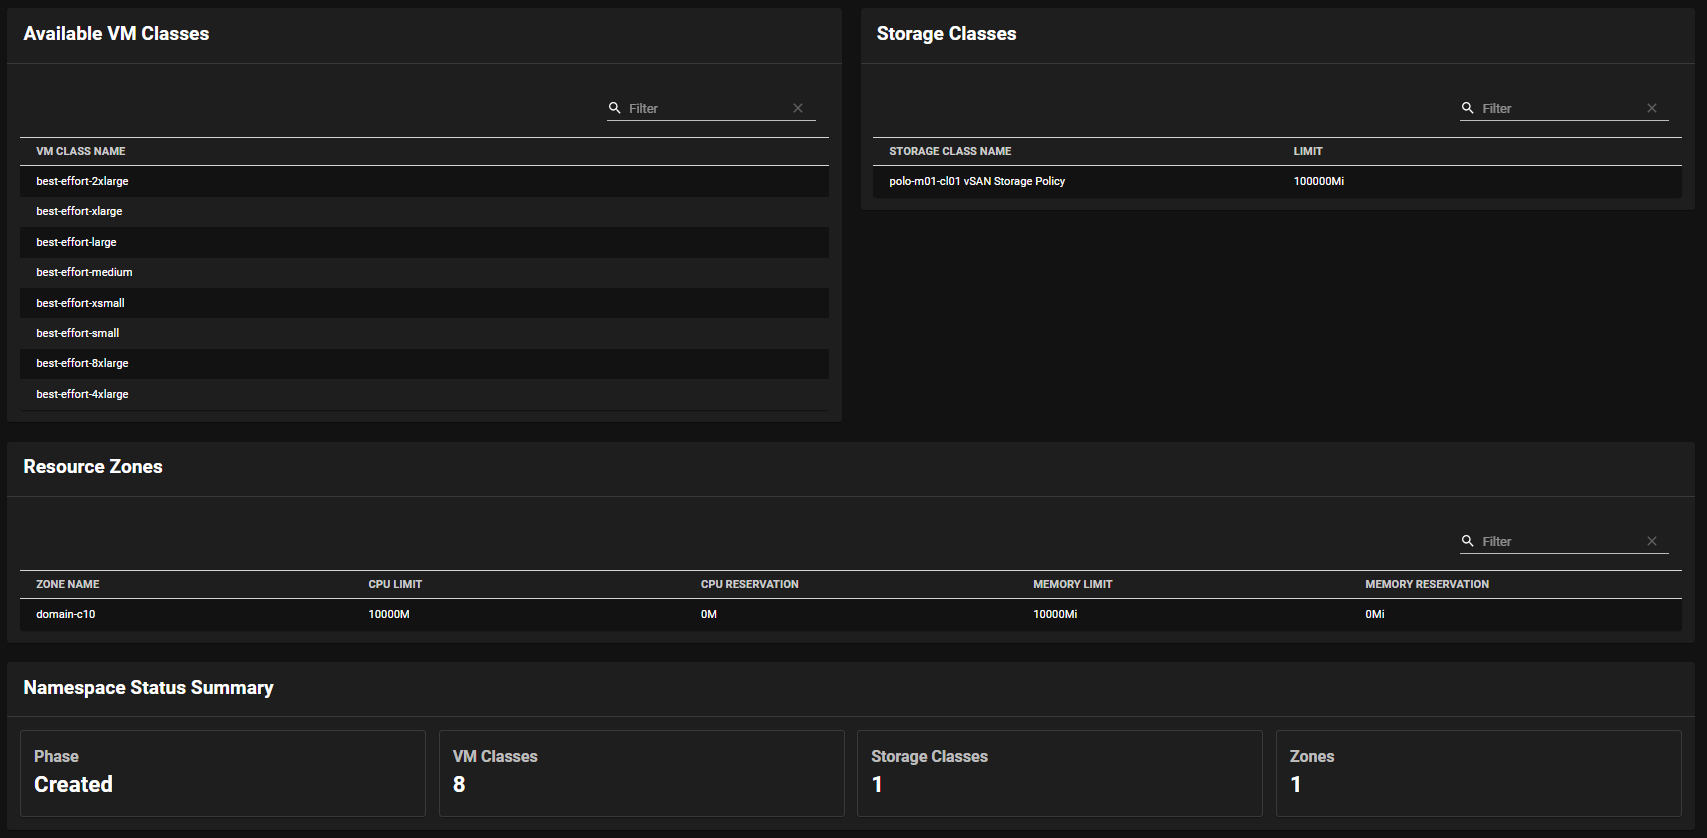
Task: Clear the VM Classes filter with X icon
Action: coord(798,108)
